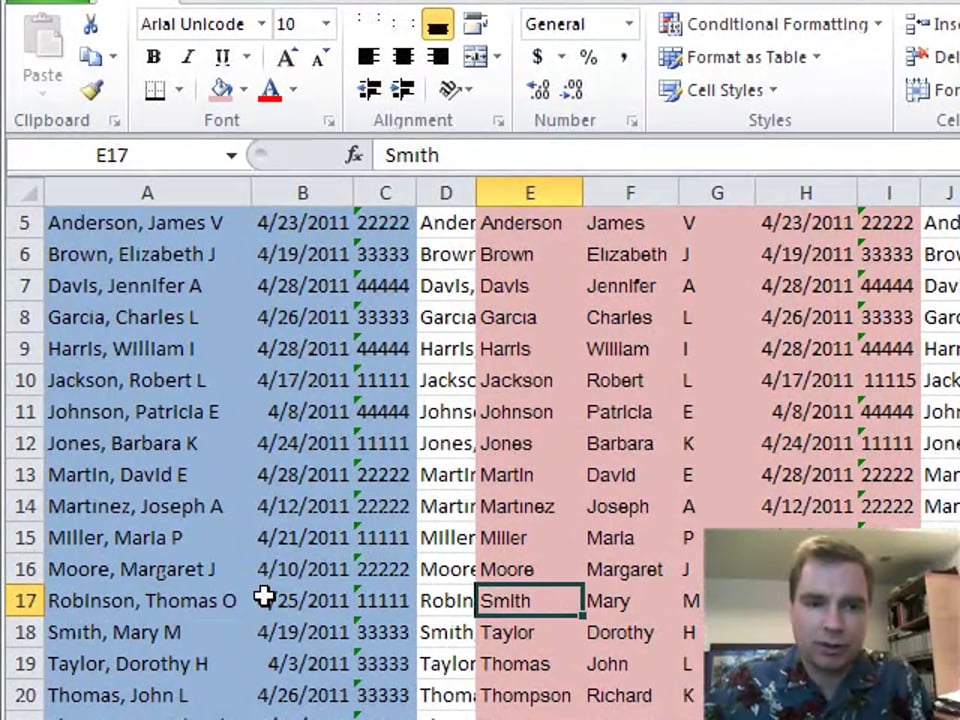This screenshot has width=960, height=720.
Task: Click the Insert Function fx button
Action: [x=354, y=156]
